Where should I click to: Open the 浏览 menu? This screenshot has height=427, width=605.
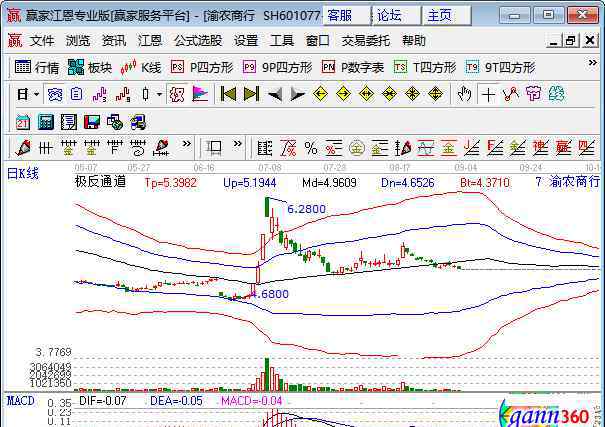click(78, 41)
